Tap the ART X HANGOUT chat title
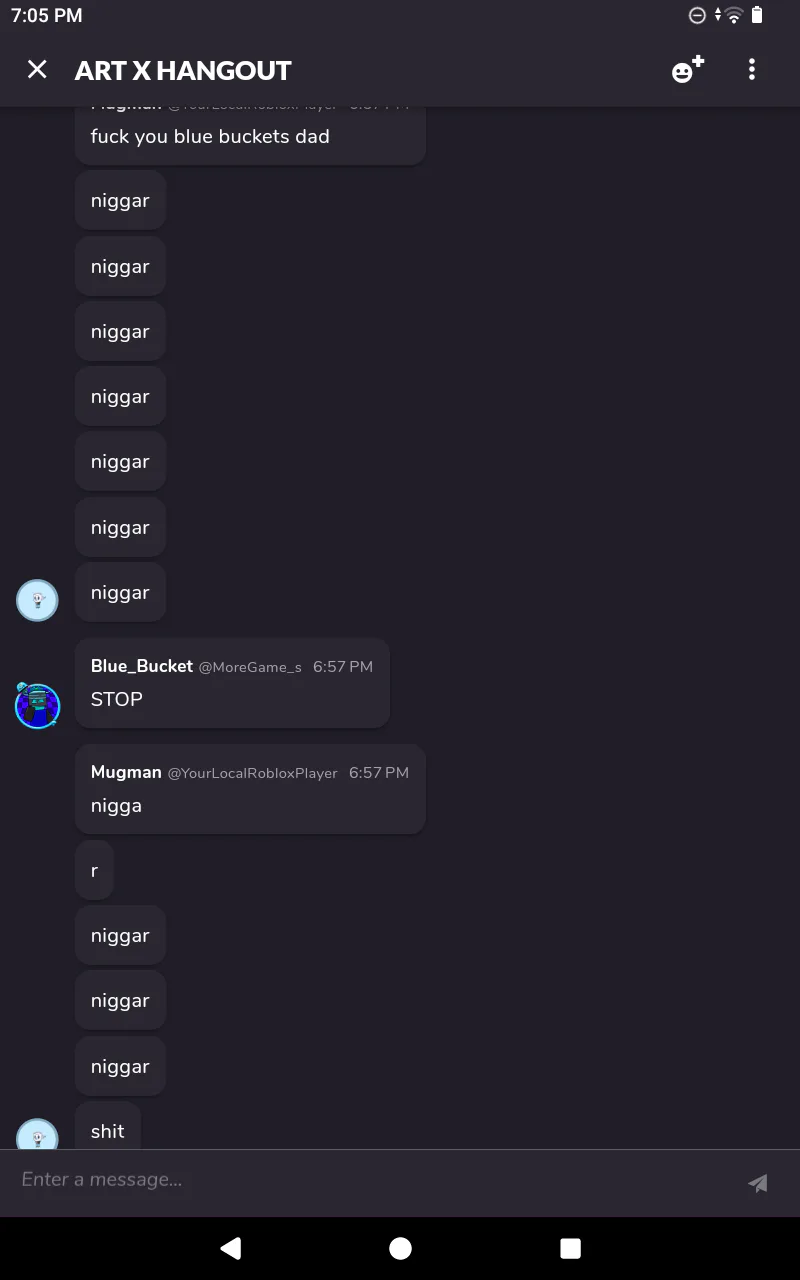The width and height of the screenshot is (800, 1280). 183,70
